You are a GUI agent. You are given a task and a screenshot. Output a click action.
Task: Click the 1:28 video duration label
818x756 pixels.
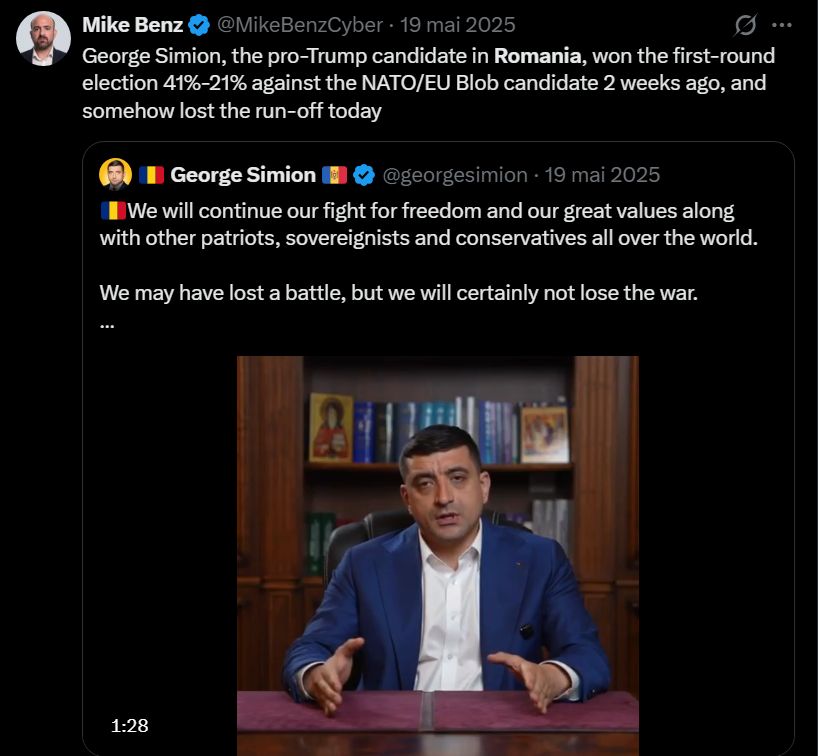coord(131,725)
